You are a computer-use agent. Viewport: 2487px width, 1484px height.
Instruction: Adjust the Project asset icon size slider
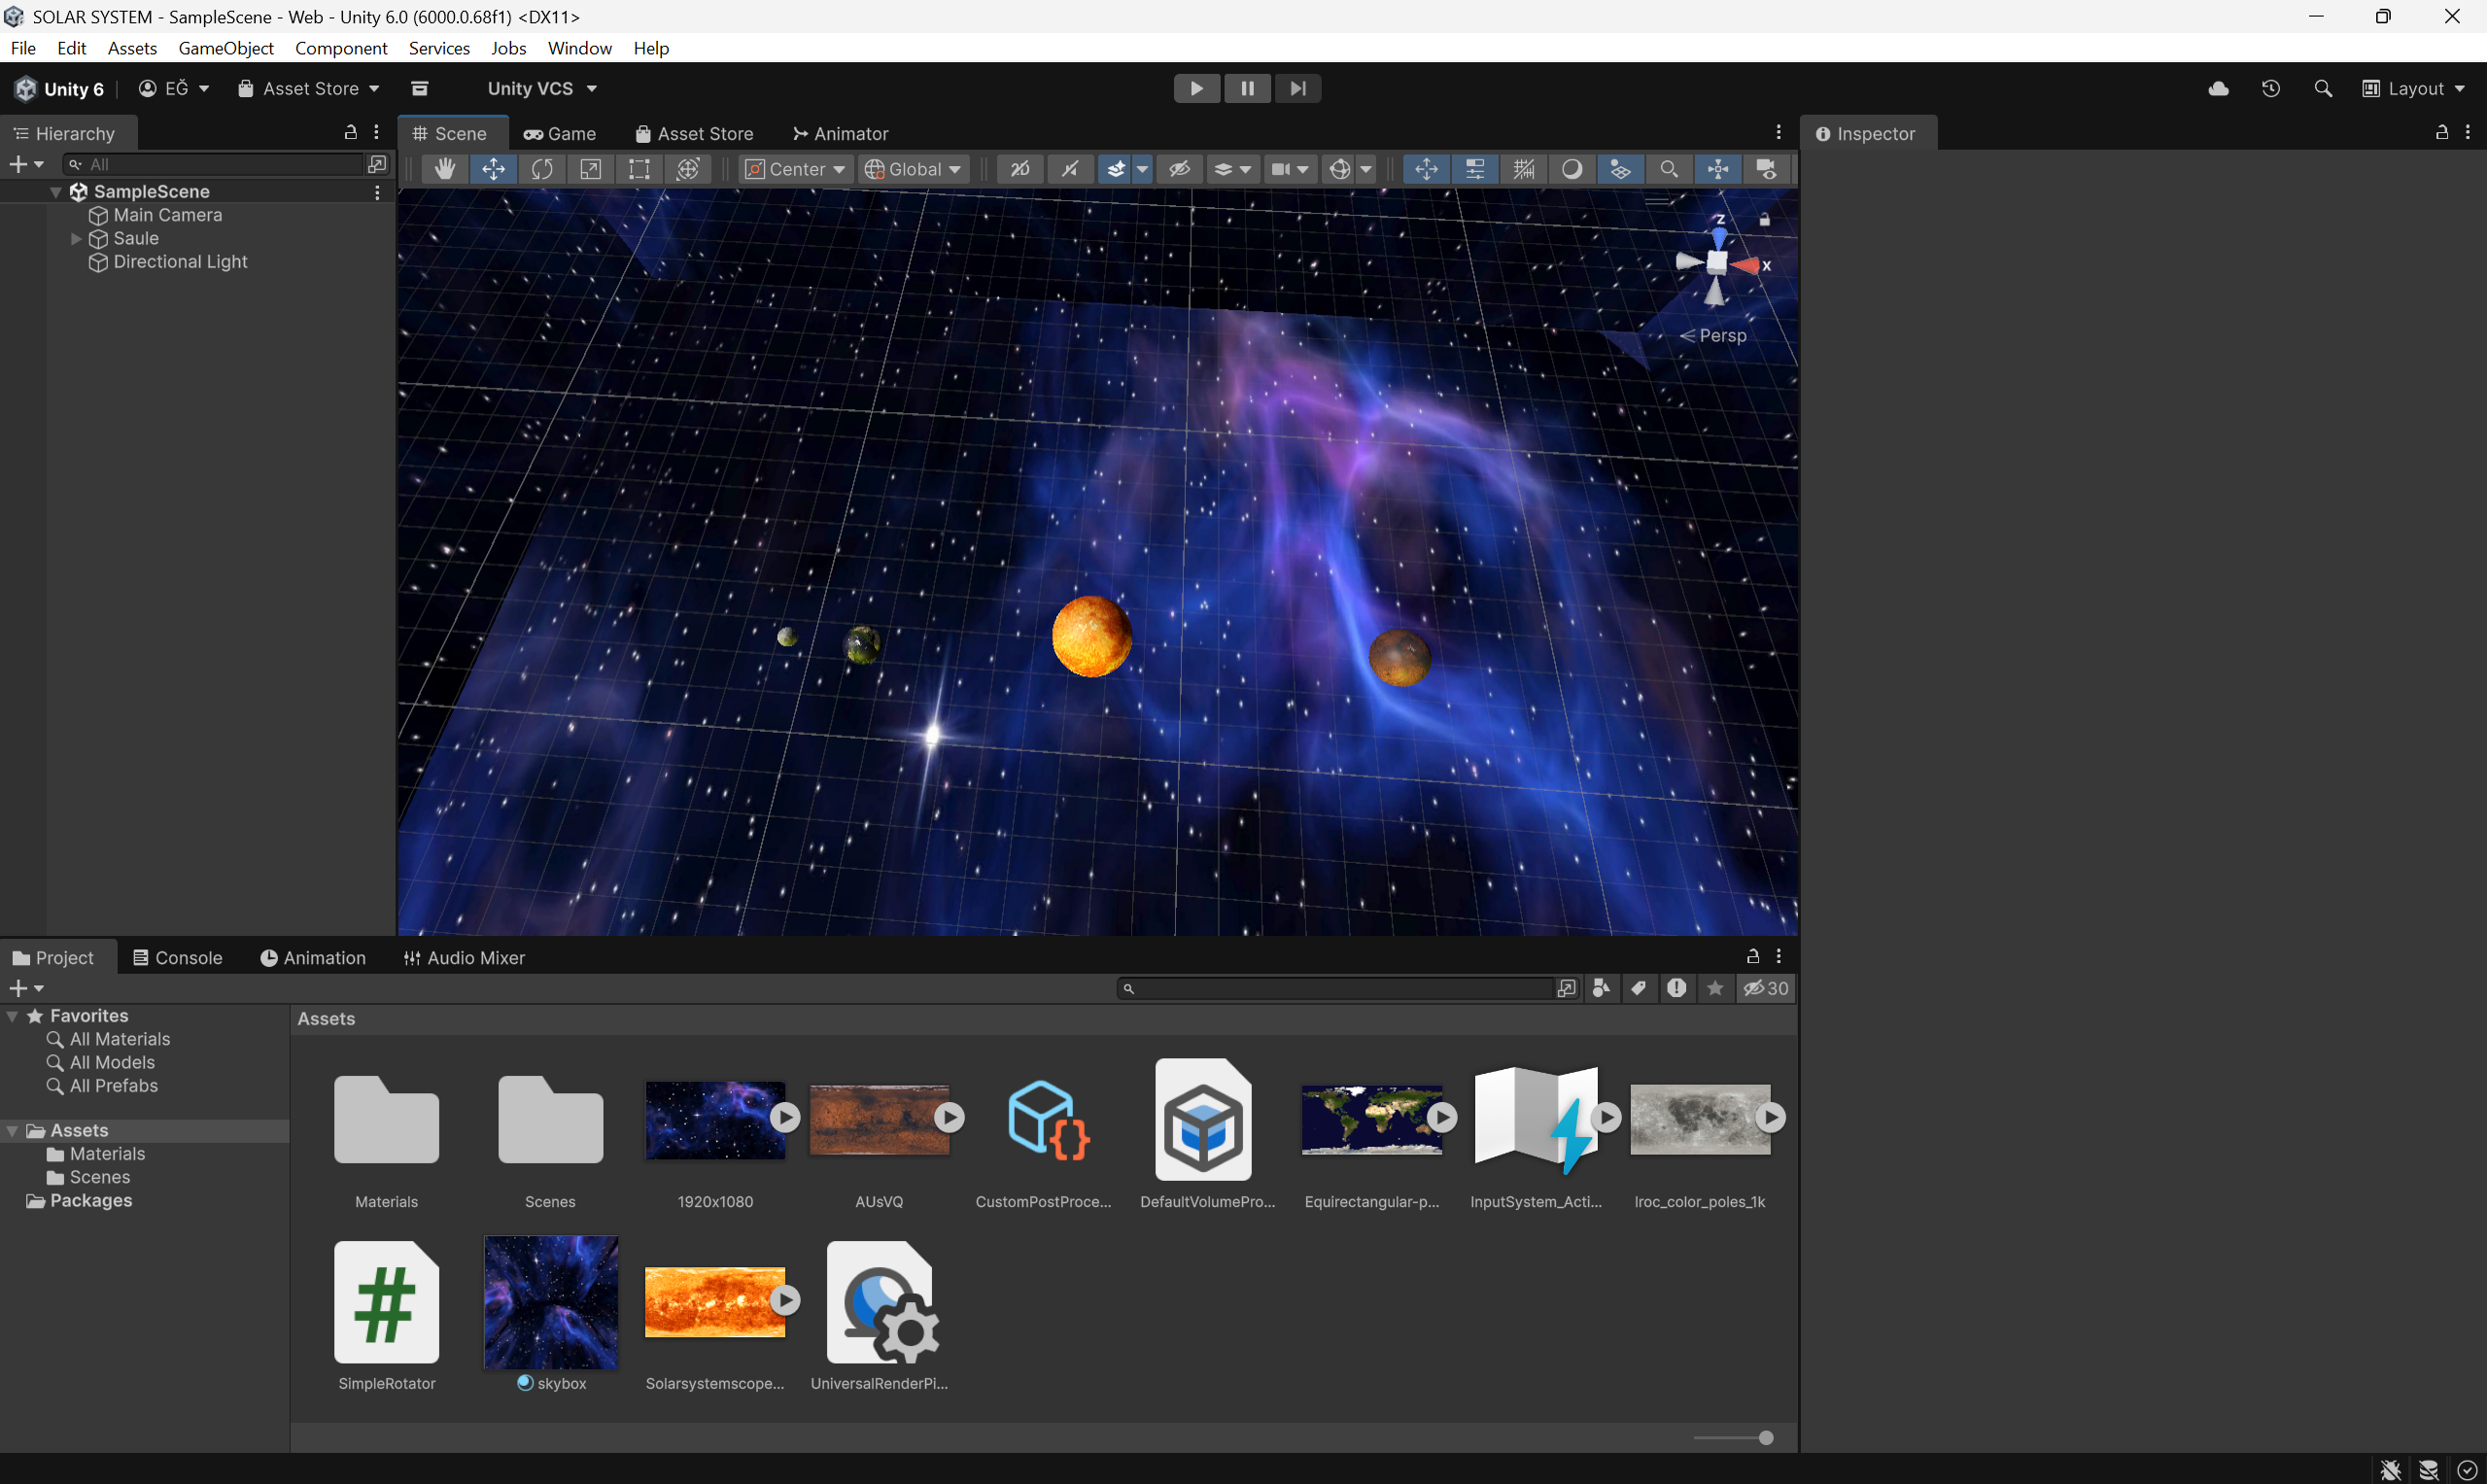[1765, 1437]
